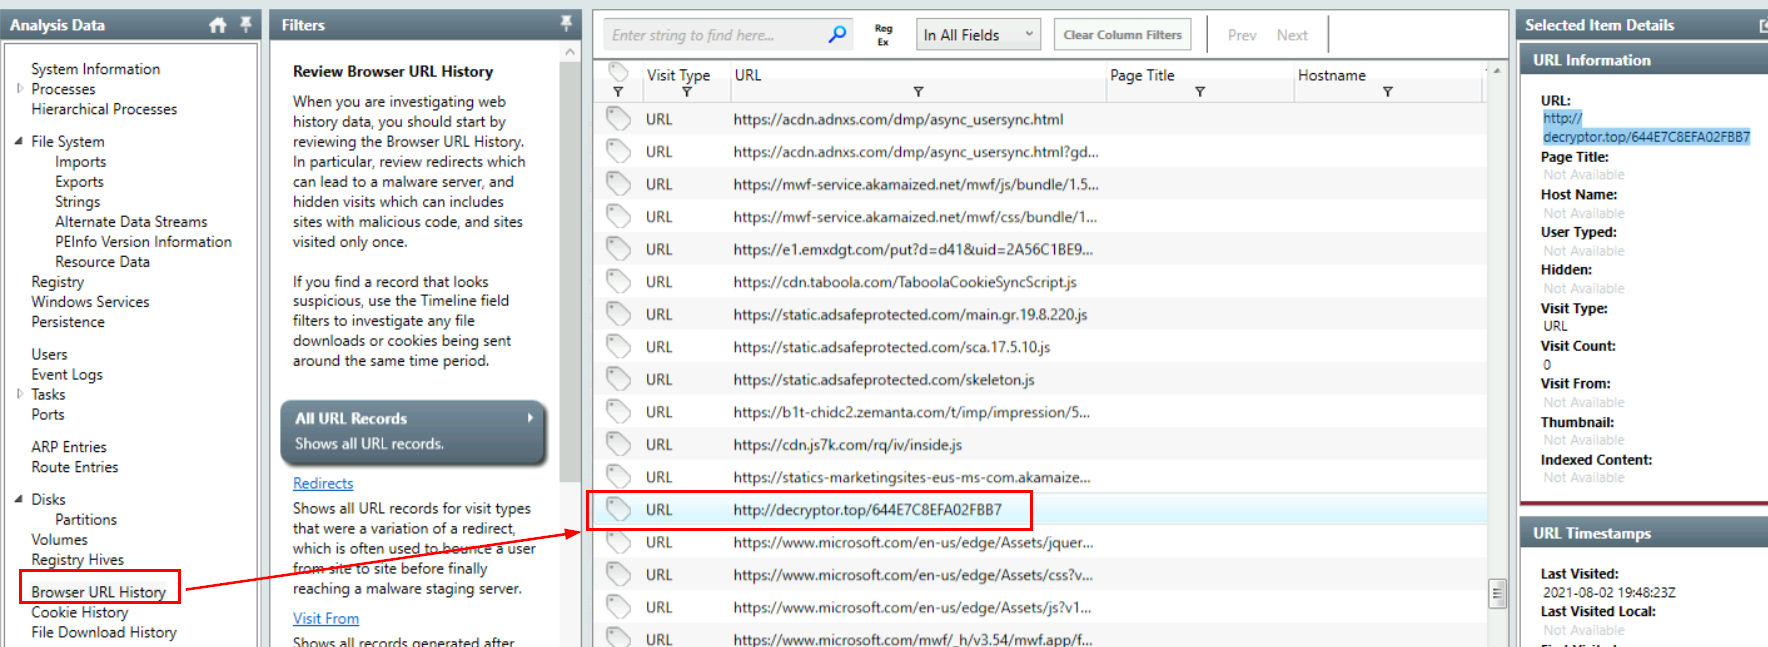The image size is (1768, 647).
Task: Toggle the RegEx search option
Action: pos(883,35)
